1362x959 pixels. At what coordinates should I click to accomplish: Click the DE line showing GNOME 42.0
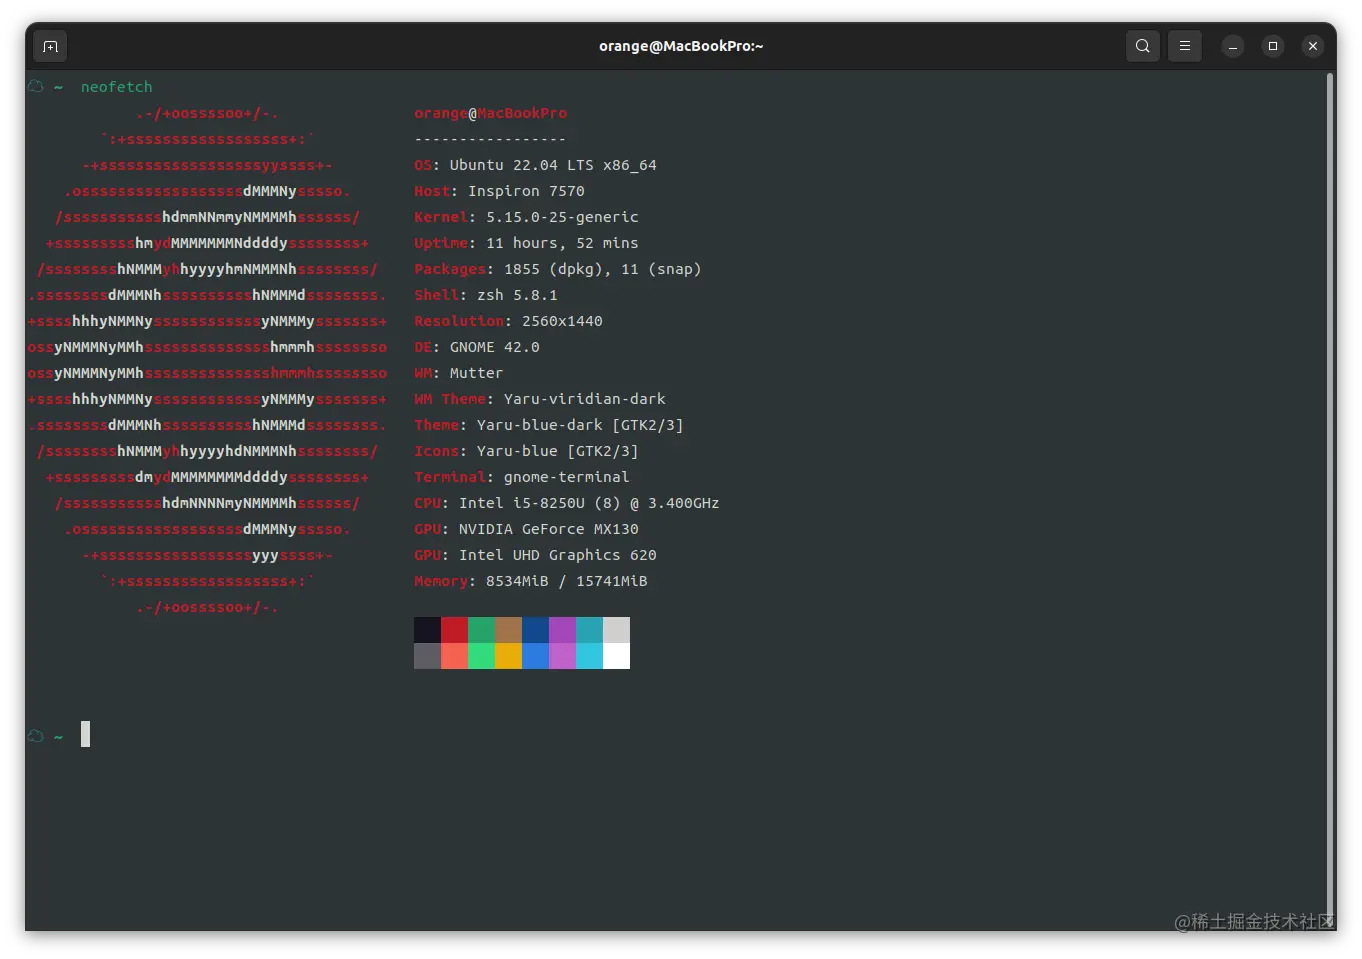coord(477,347)
